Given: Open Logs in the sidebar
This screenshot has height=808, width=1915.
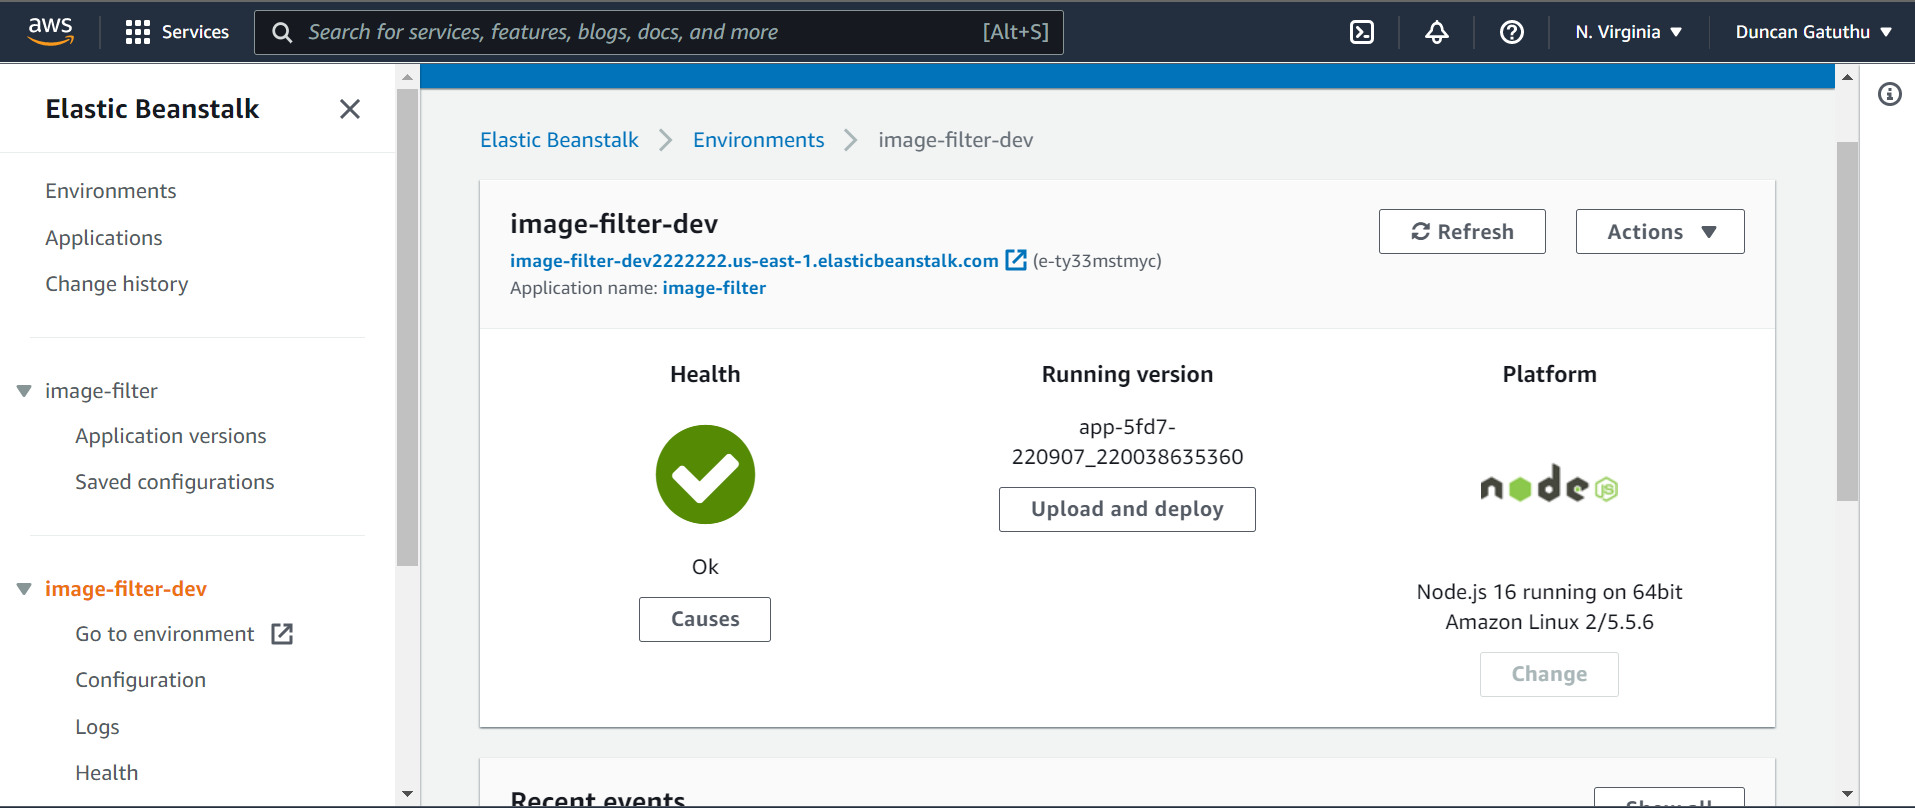Looking at the screenshot, I should 97,727.
